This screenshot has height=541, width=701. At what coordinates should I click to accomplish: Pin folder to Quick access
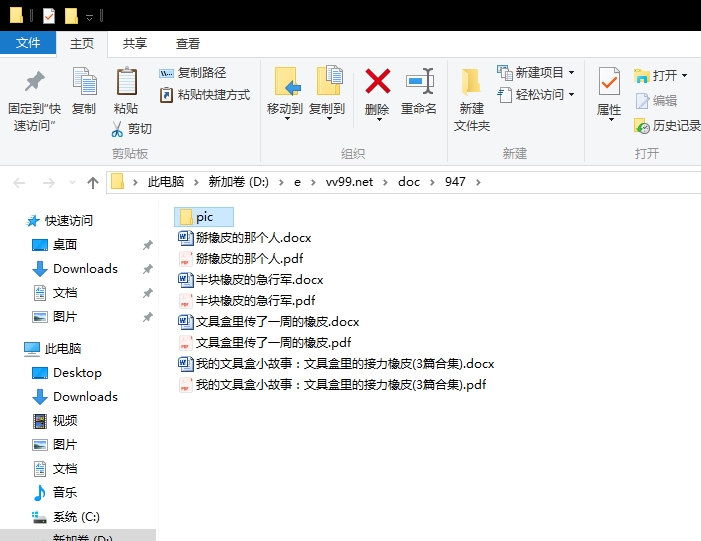[x=34, y=100]
